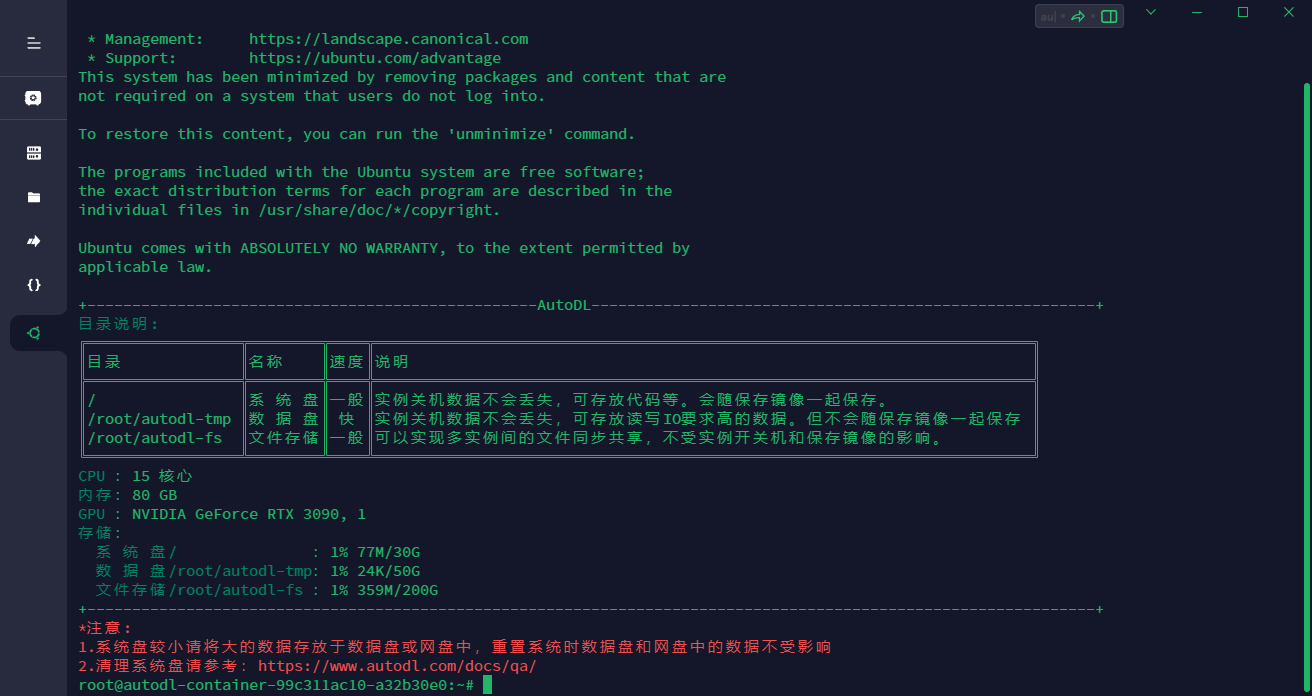Click the '1% 24K/50G' storage value

pyautogui.click(x=375, y=571)
